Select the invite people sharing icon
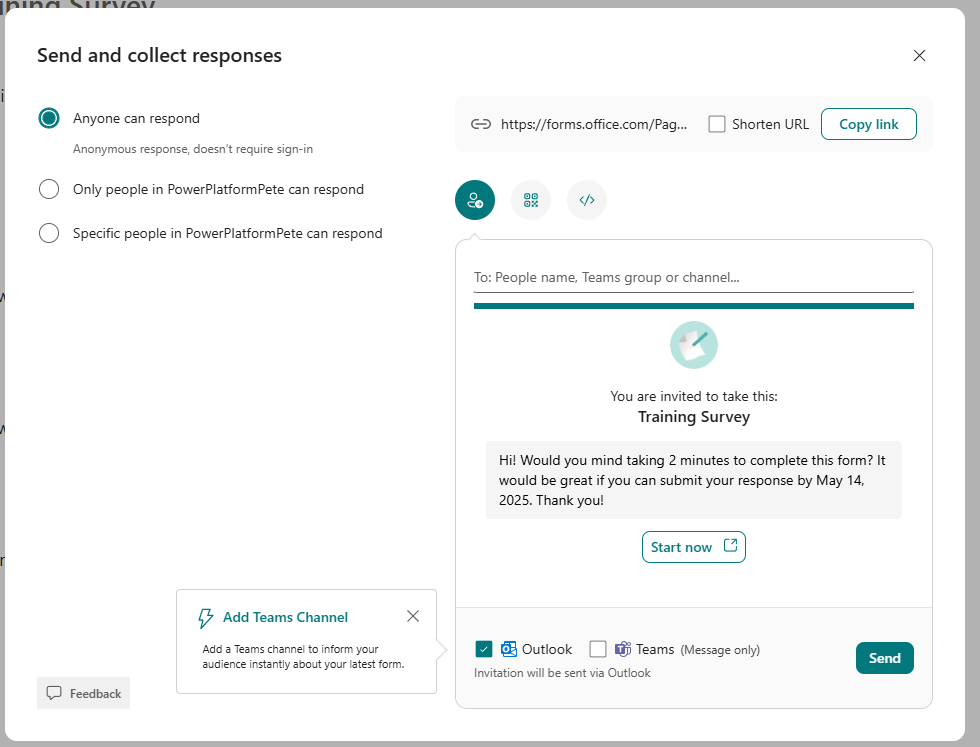The image size is (980, 747). (x=475, y=200)
